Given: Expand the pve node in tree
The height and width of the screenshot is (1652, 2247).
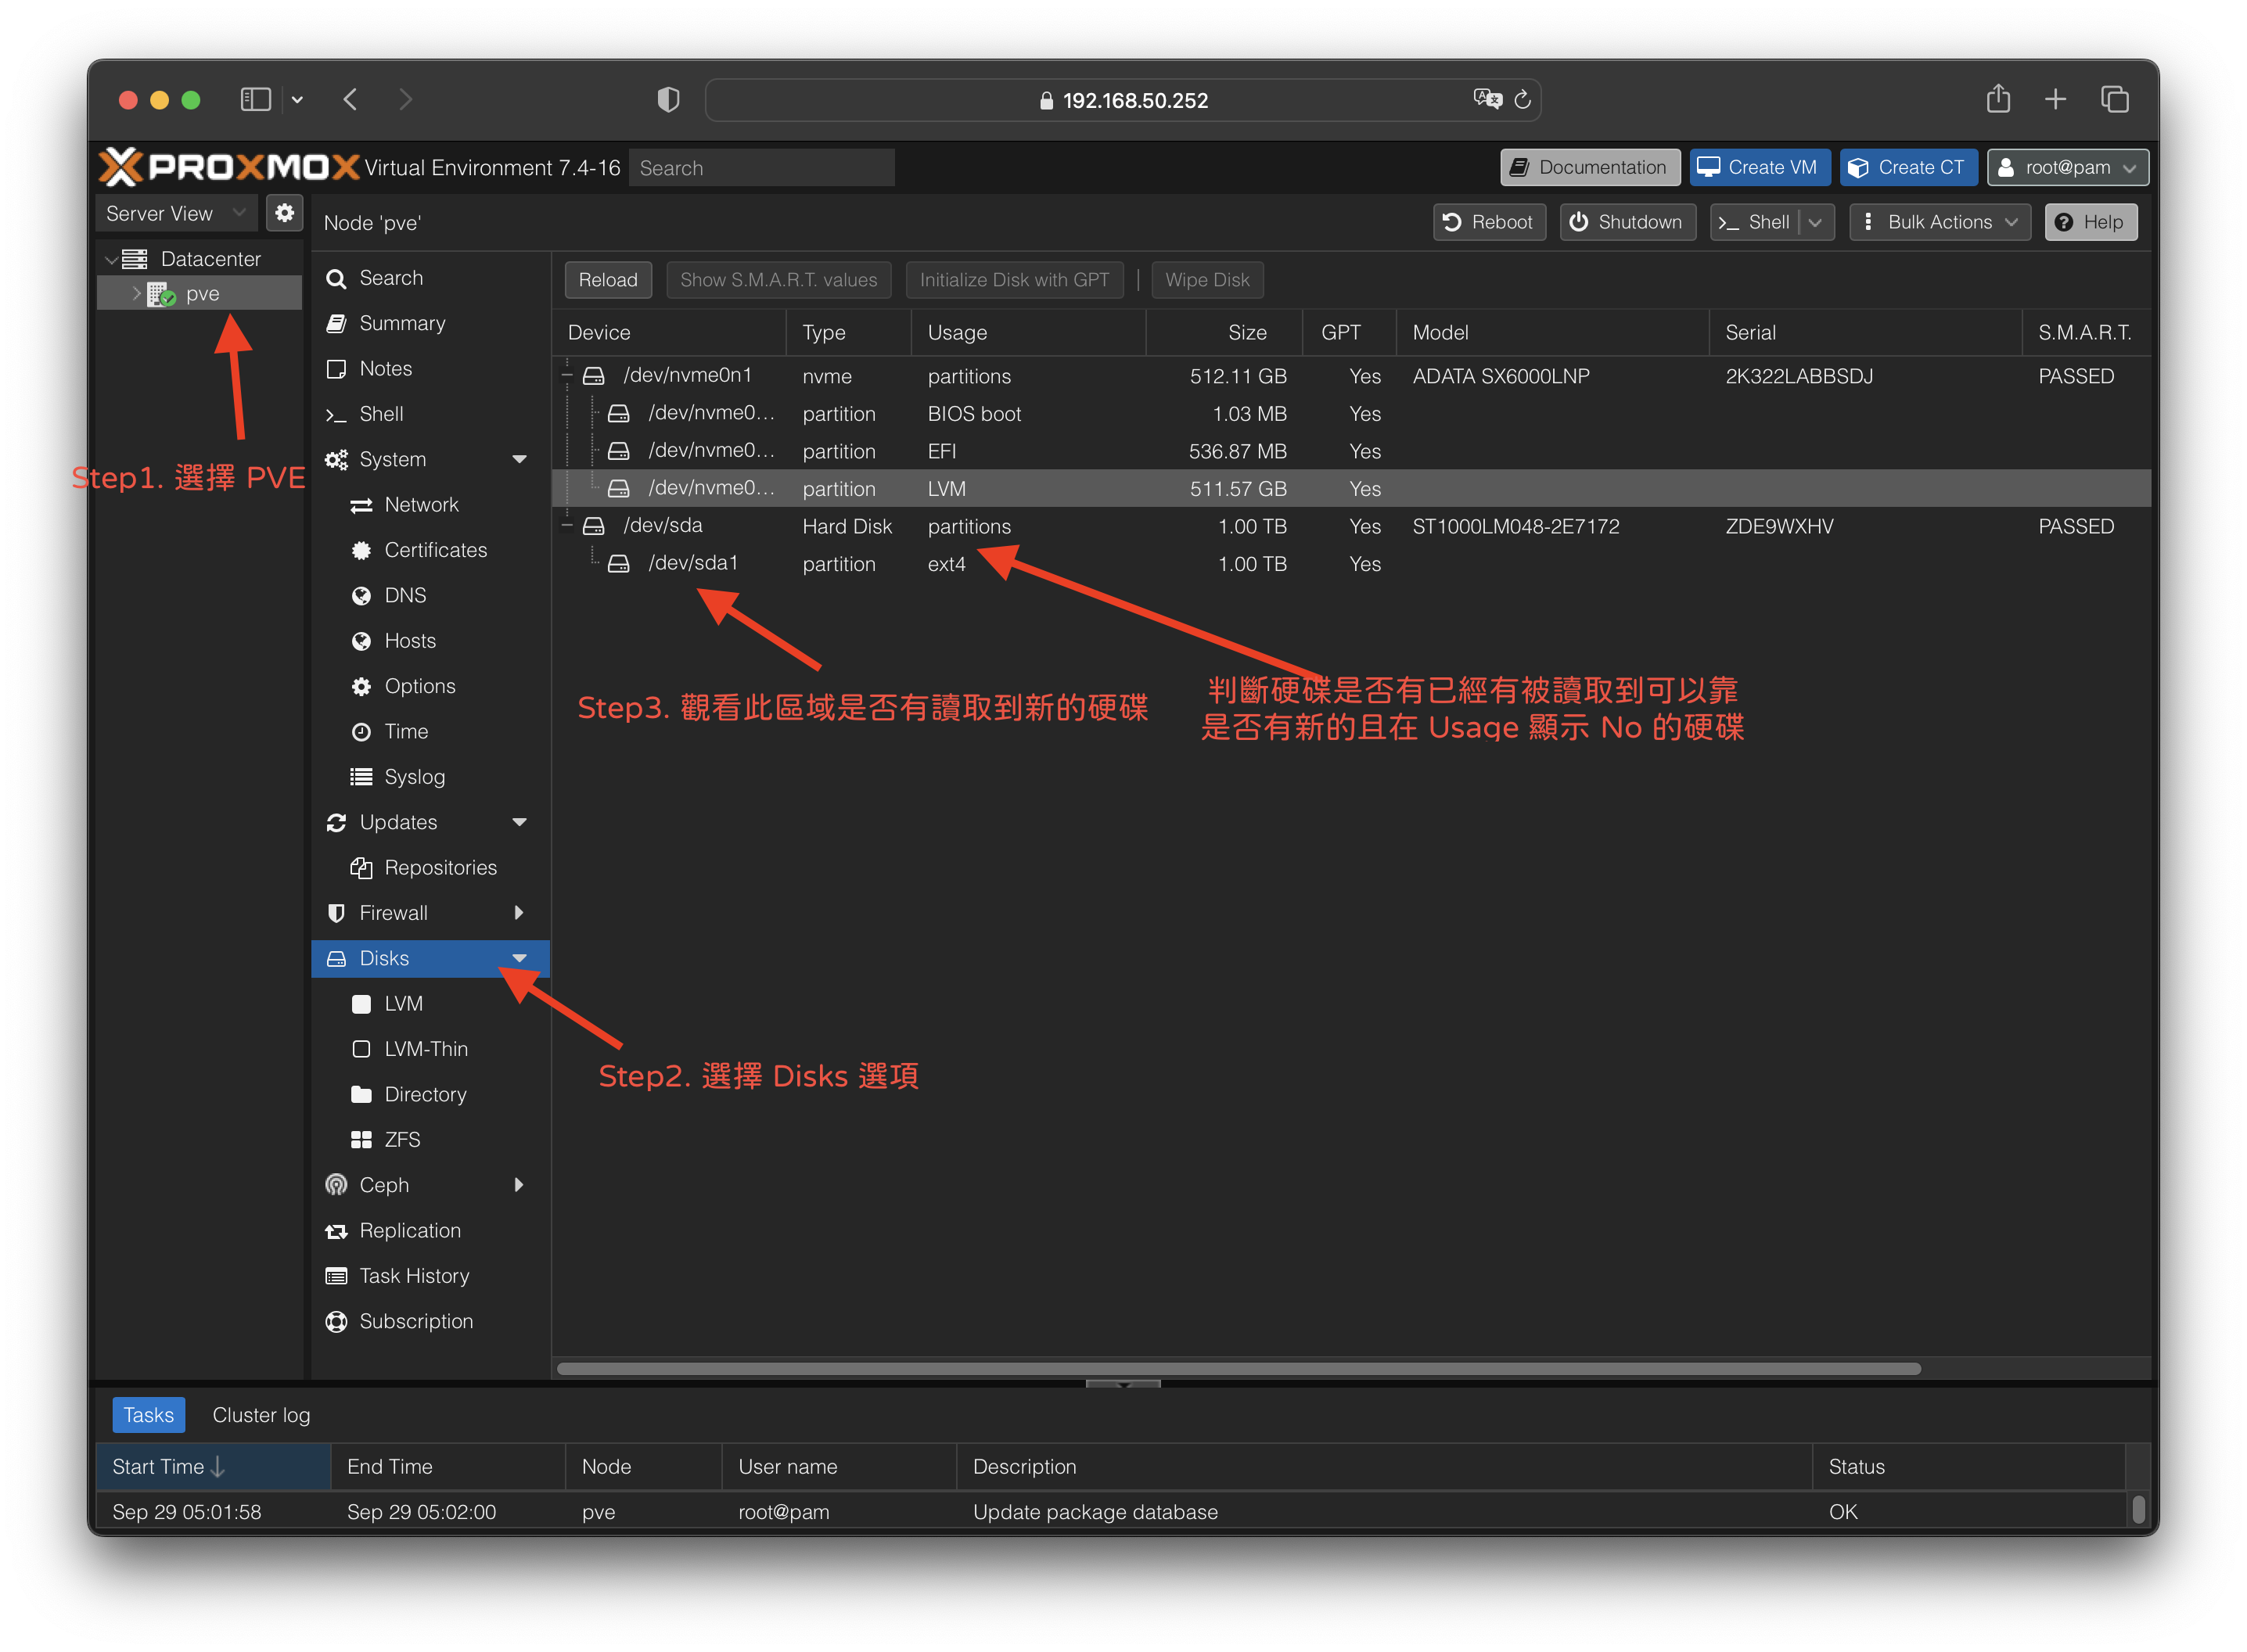Looking at the screenshot, I should [x=137, y=294].
